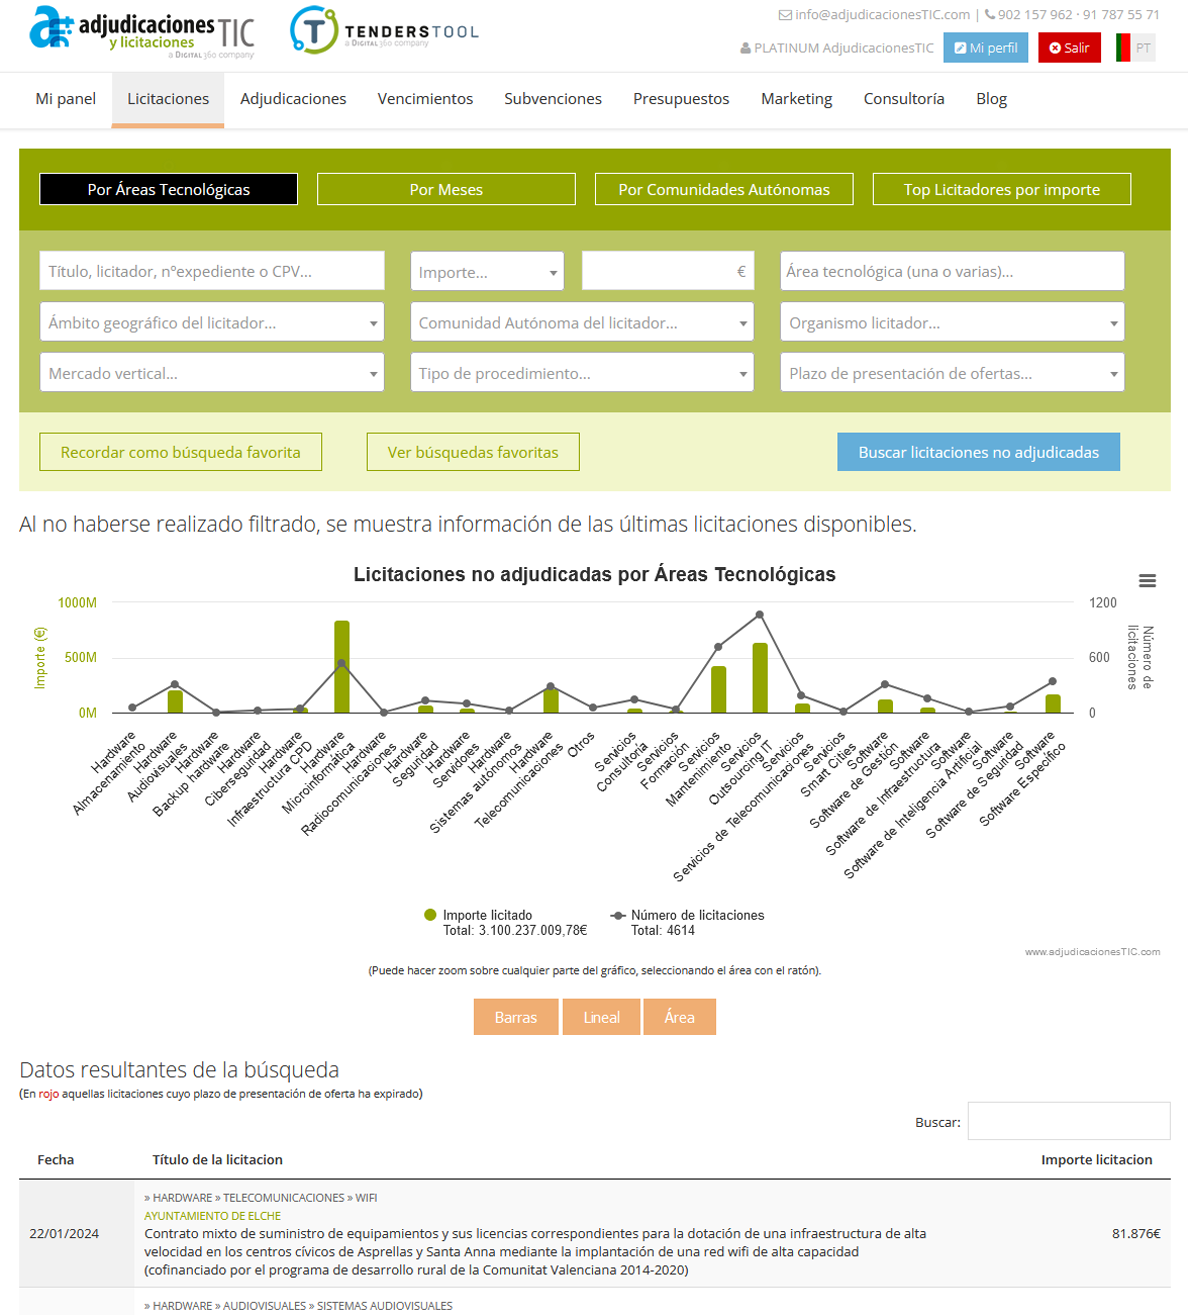Open Plazo de presentación de ofertas dropdown

[x=952, y=373]
